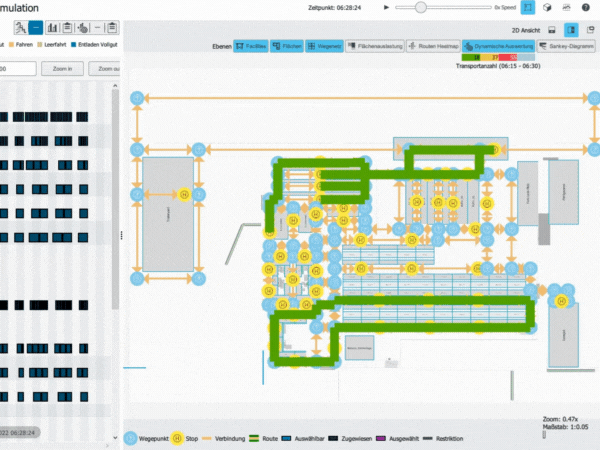Open the help question mark icon
Screen dimensions: 600x450
586,8
